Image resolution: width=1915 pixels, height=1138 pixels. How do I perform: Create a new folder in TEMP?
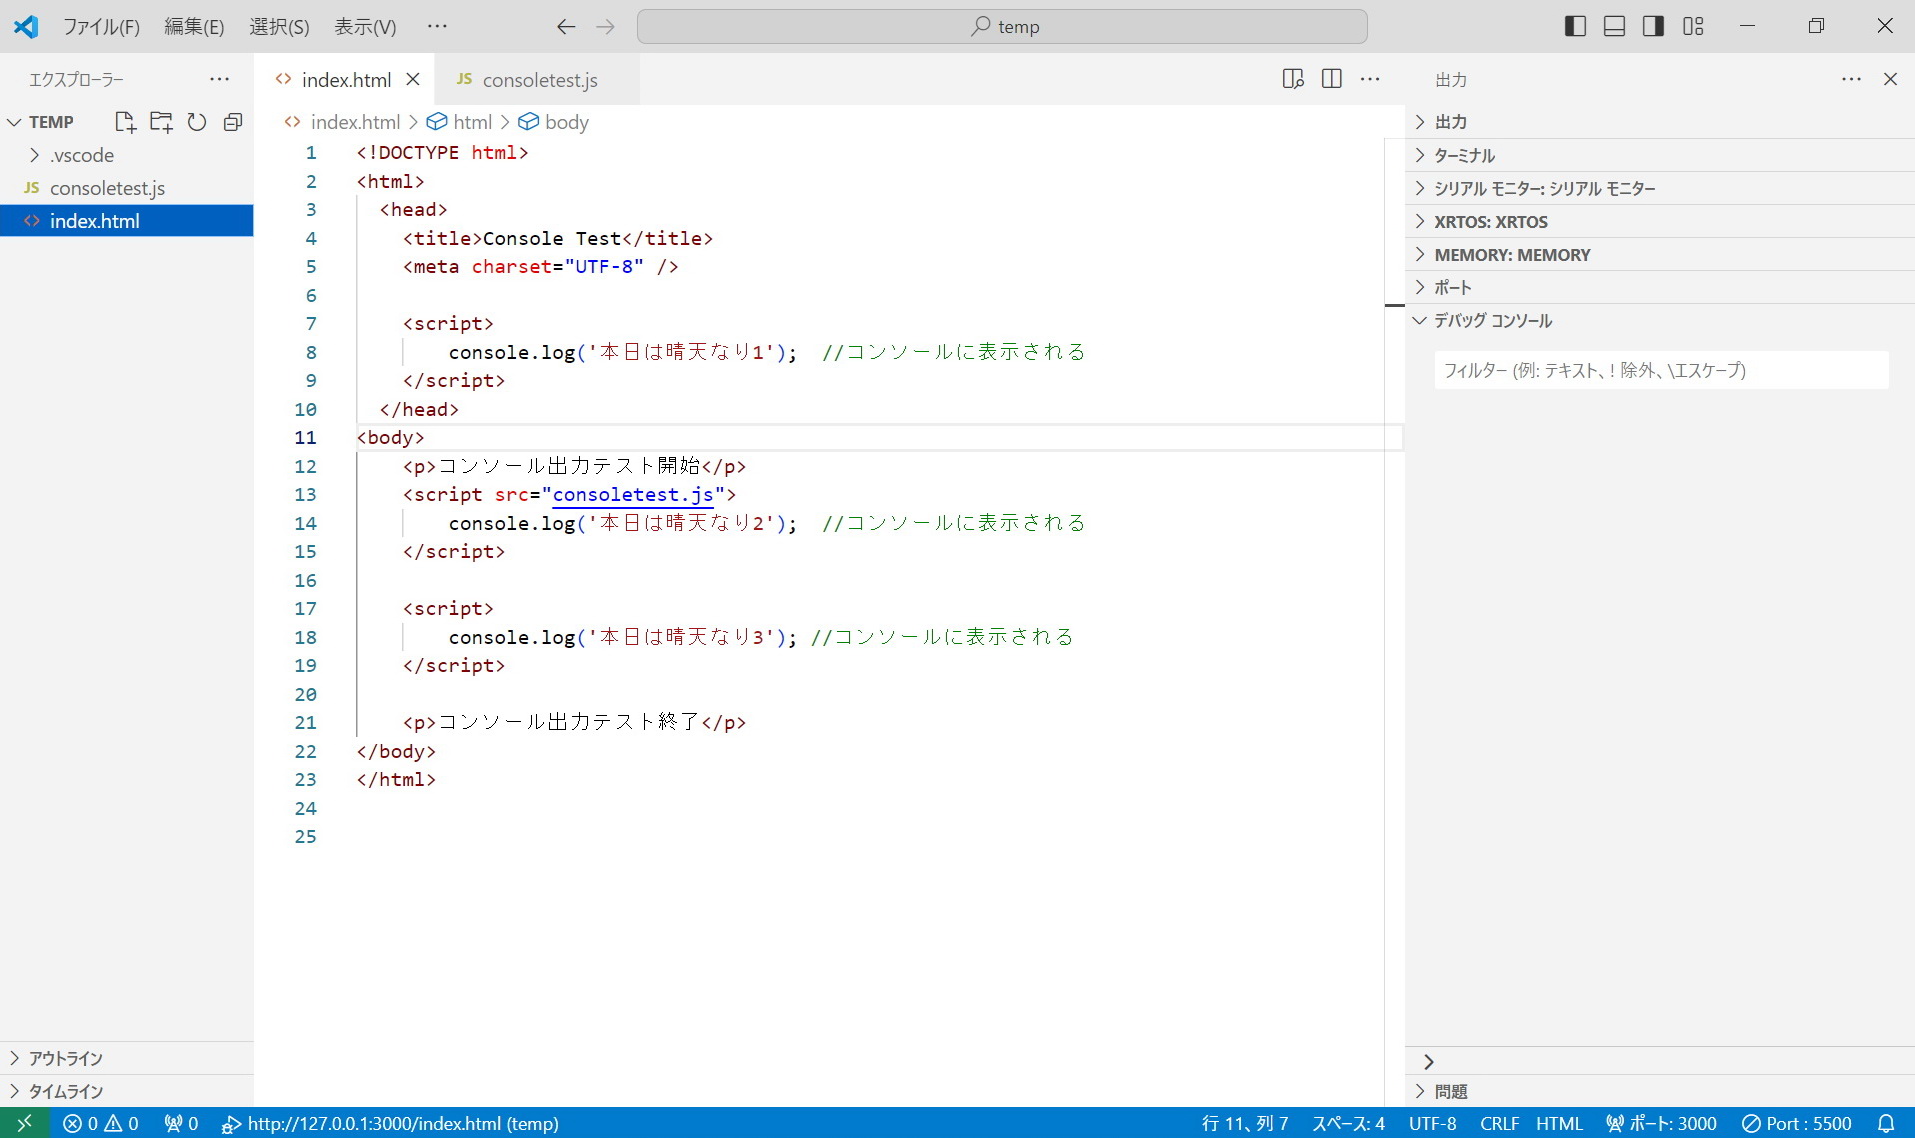point(161,122)
